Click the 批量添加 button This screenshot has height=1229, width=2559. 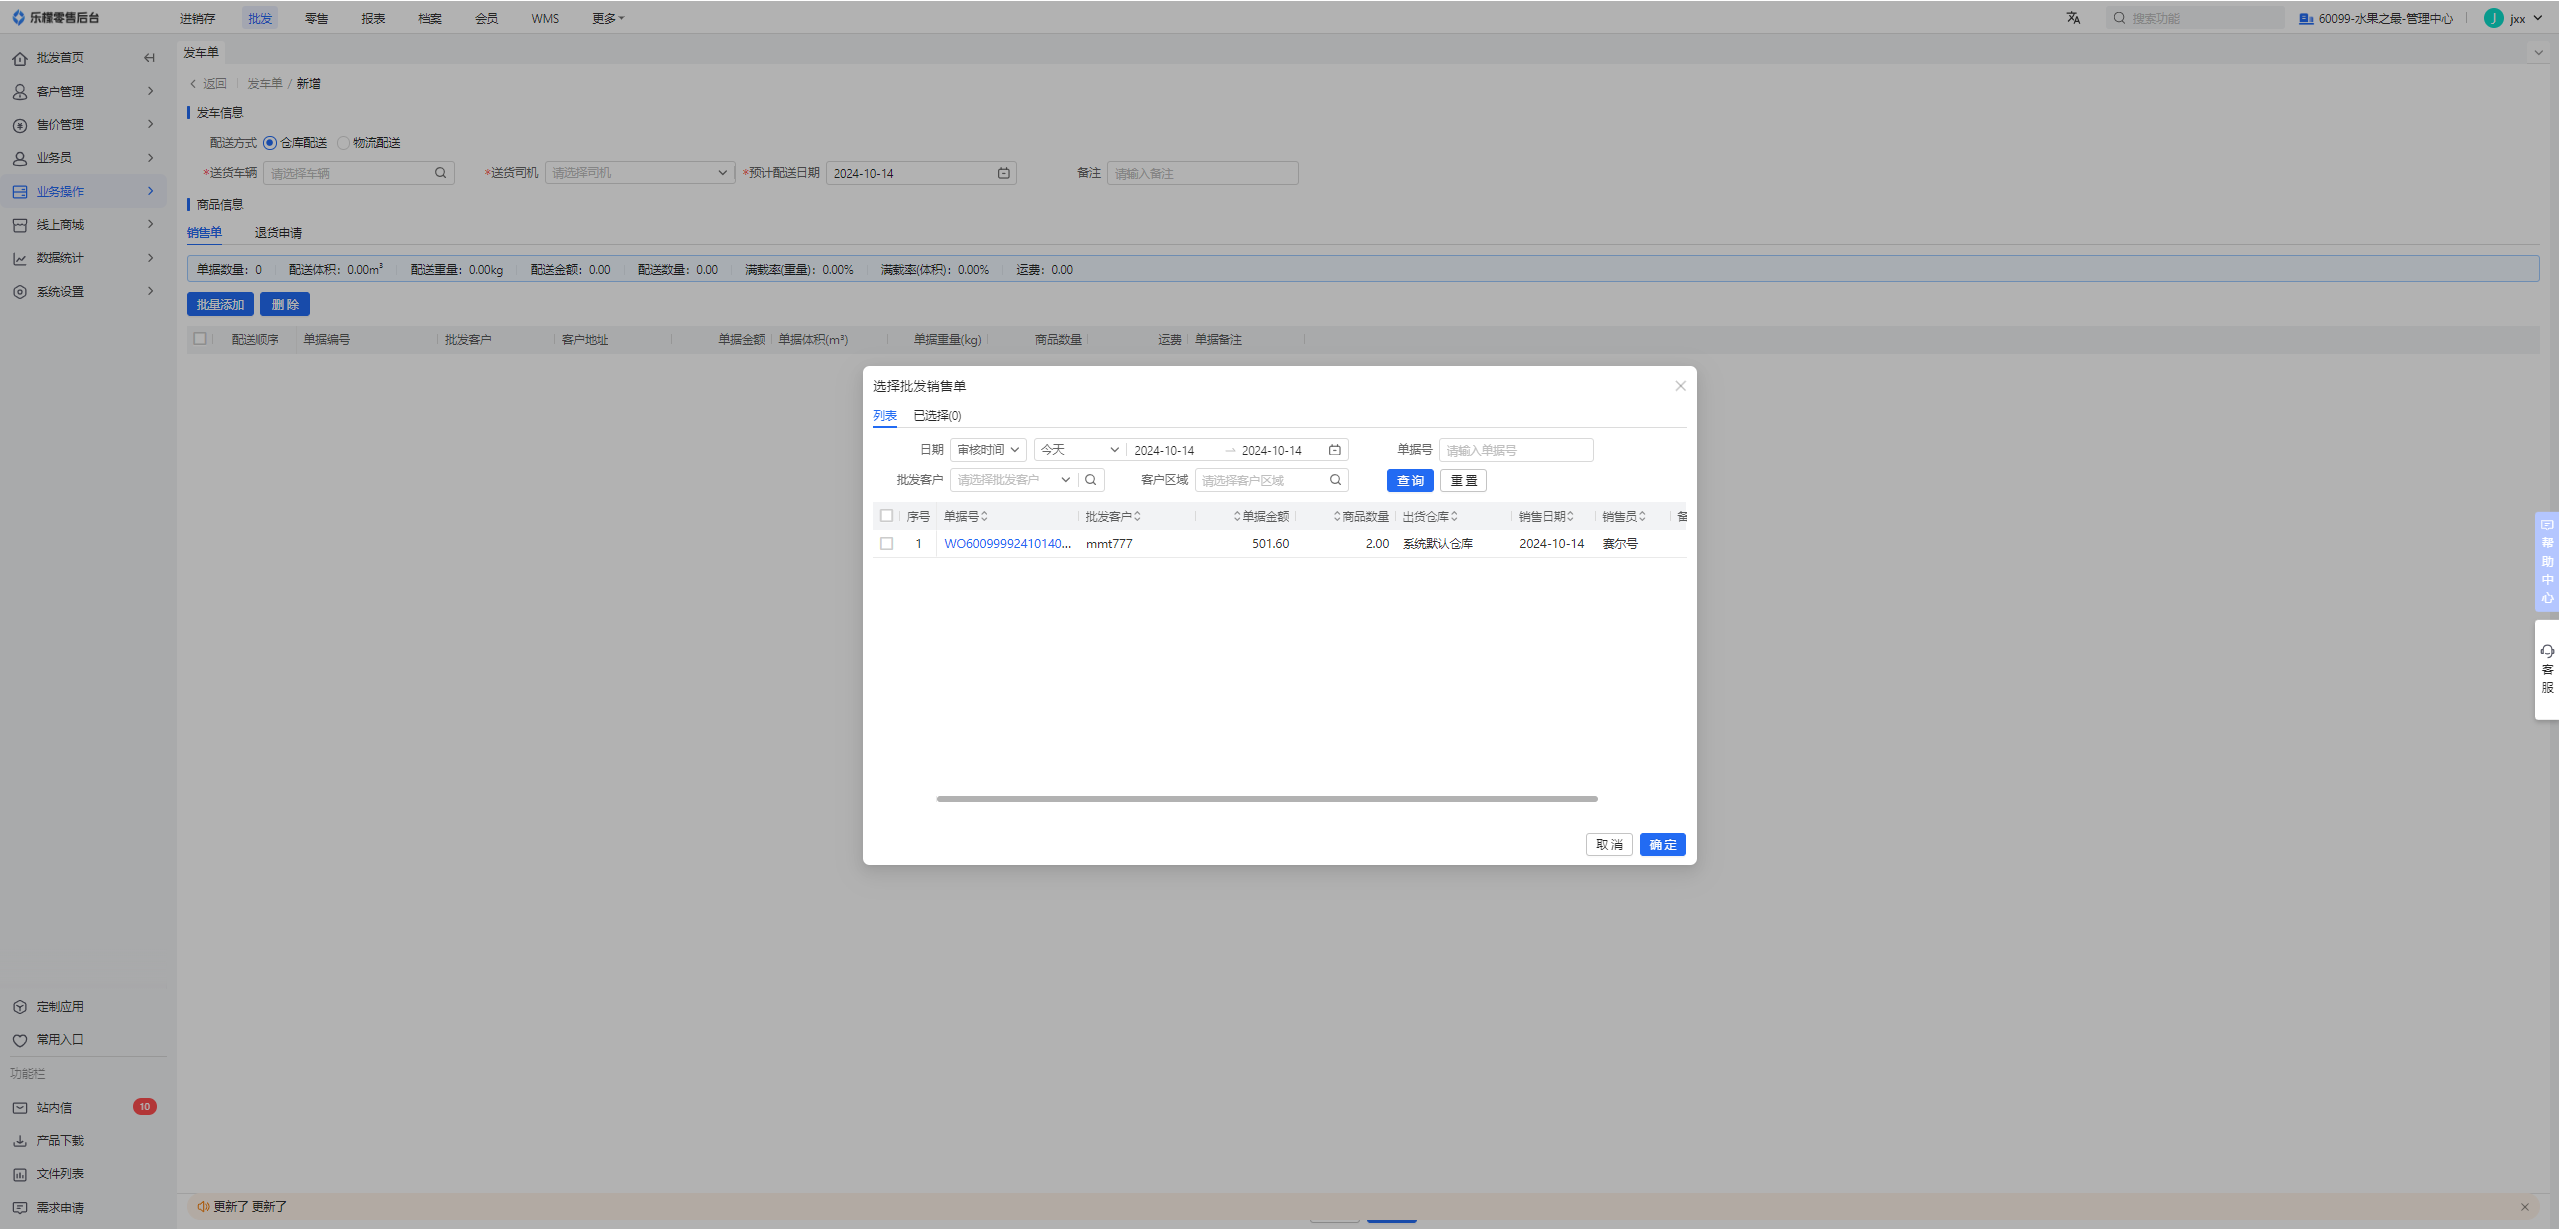click(220, 304)
